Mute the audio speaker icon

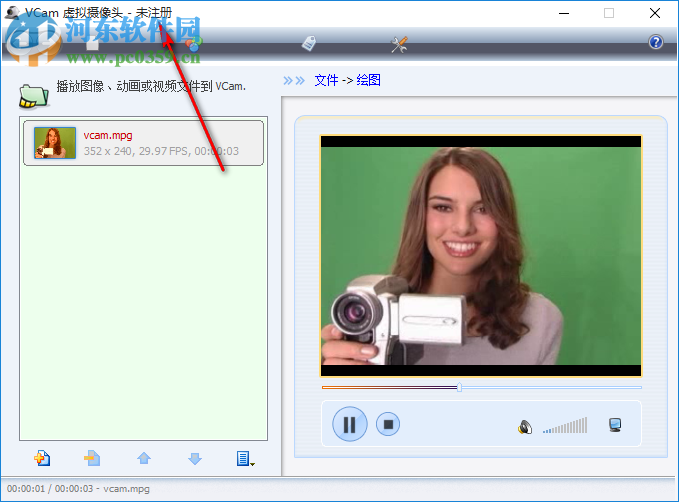click(x=525, y=427)
